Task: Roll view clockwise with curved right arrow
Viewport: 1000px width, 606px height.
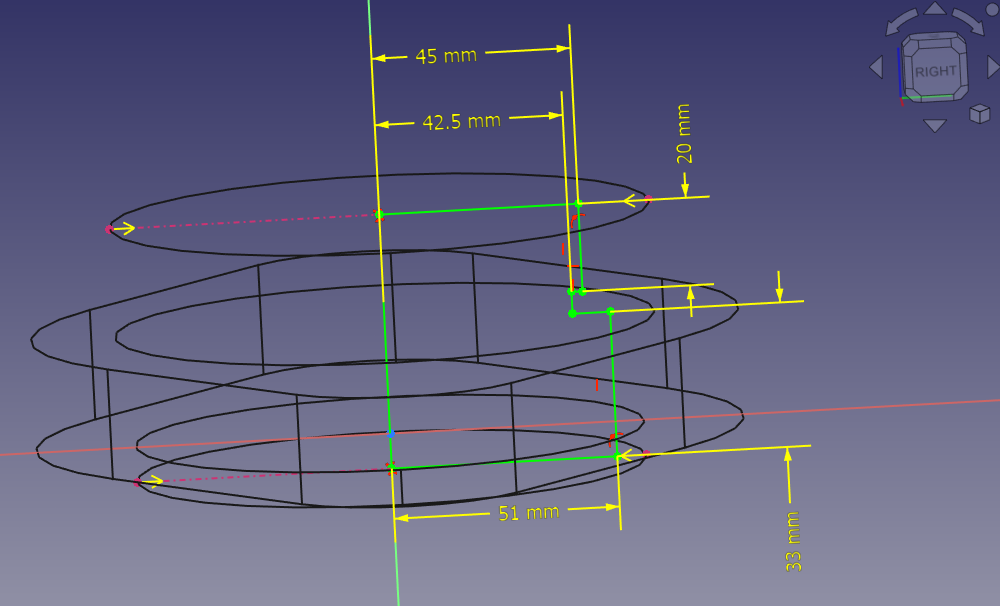Action: pos(969,22)
